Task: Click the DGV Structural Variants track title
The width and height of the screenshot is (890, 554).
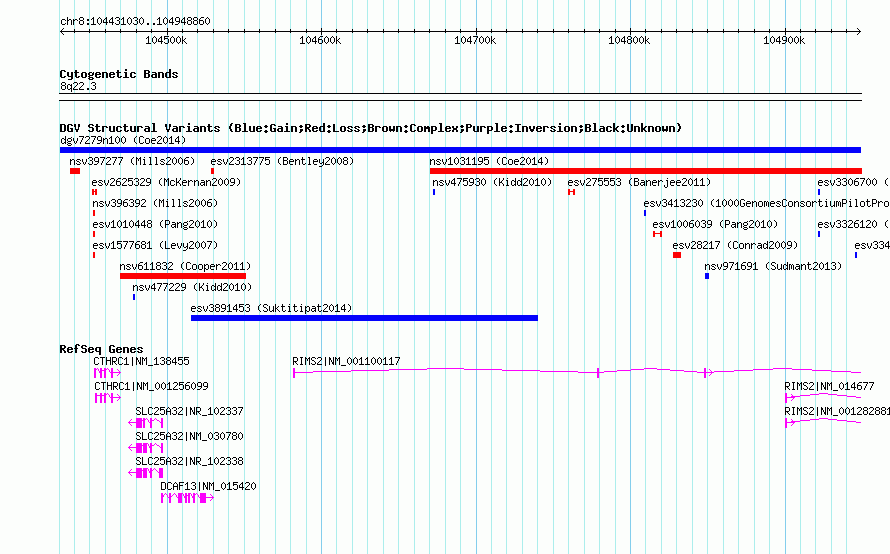Action: [370, 128]
